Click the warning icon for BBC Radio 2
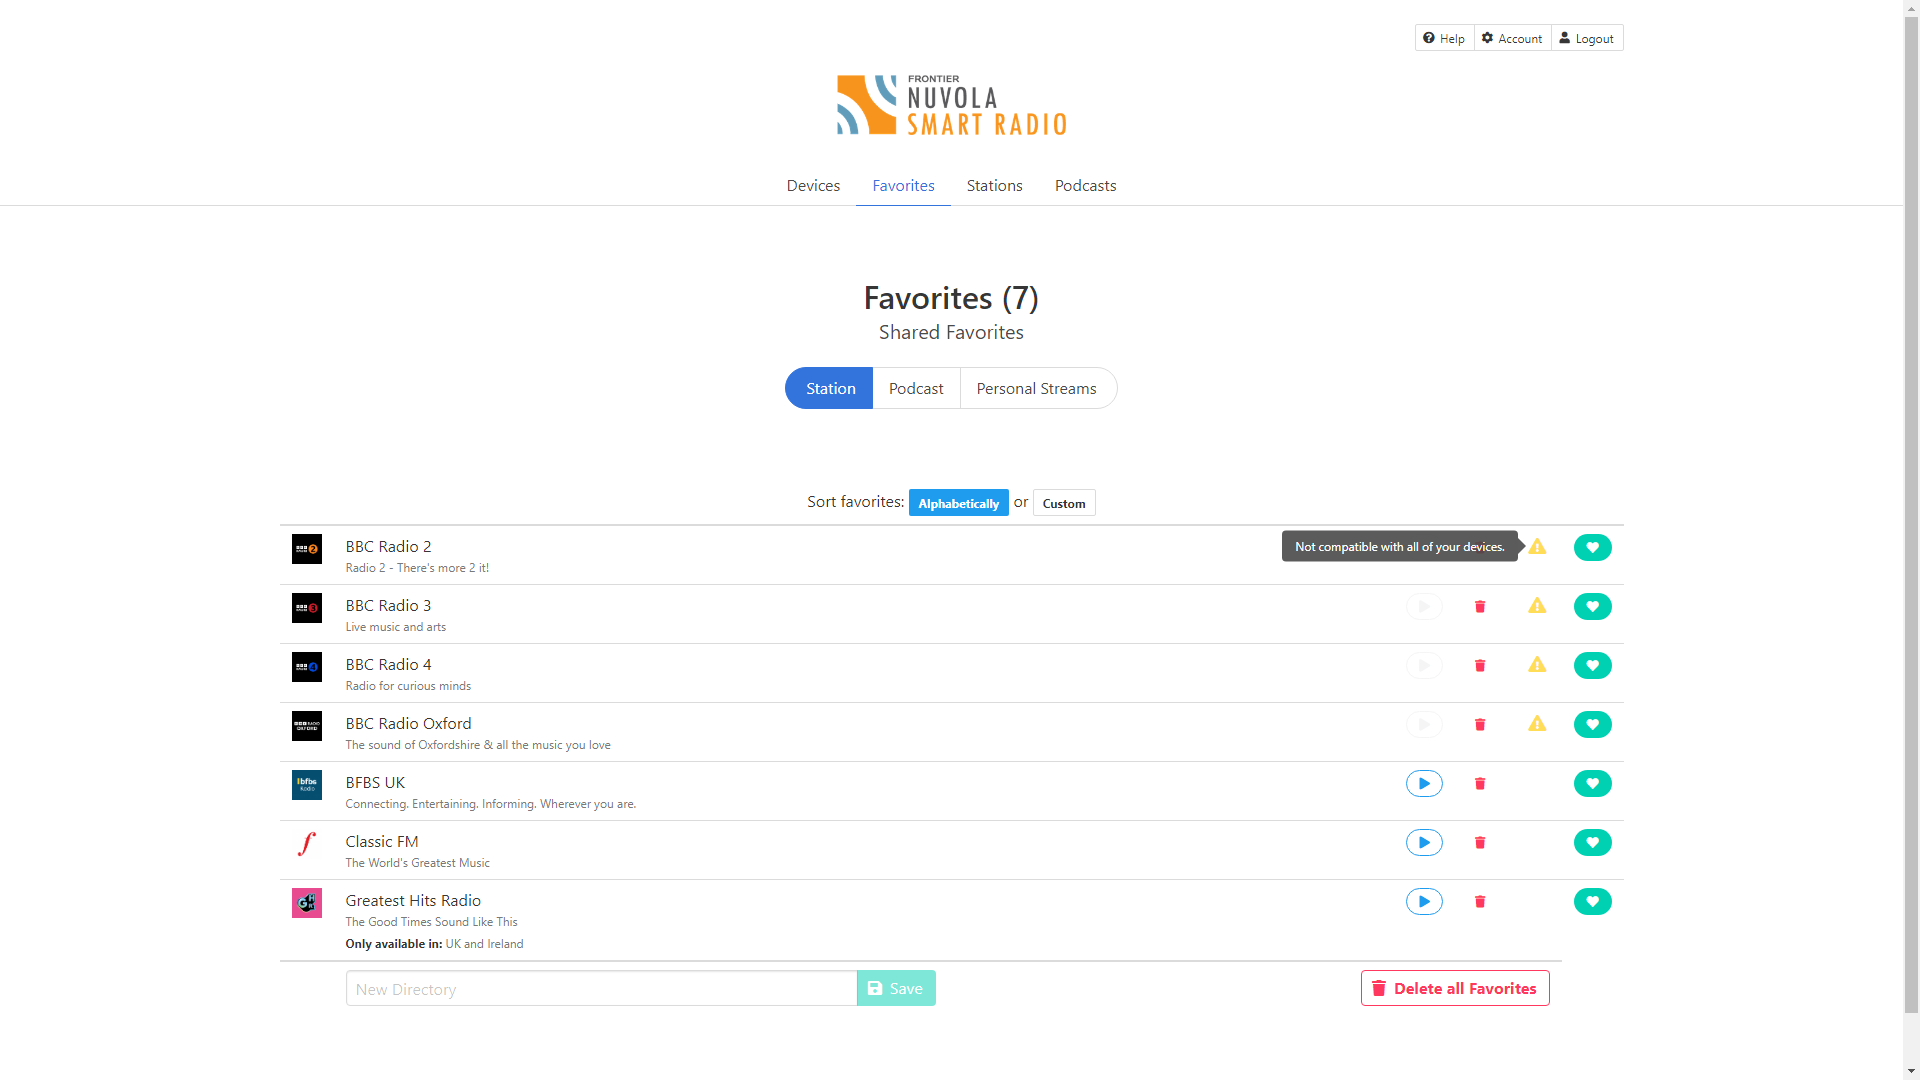The image size is (1920, 1080). point(1537,547)
